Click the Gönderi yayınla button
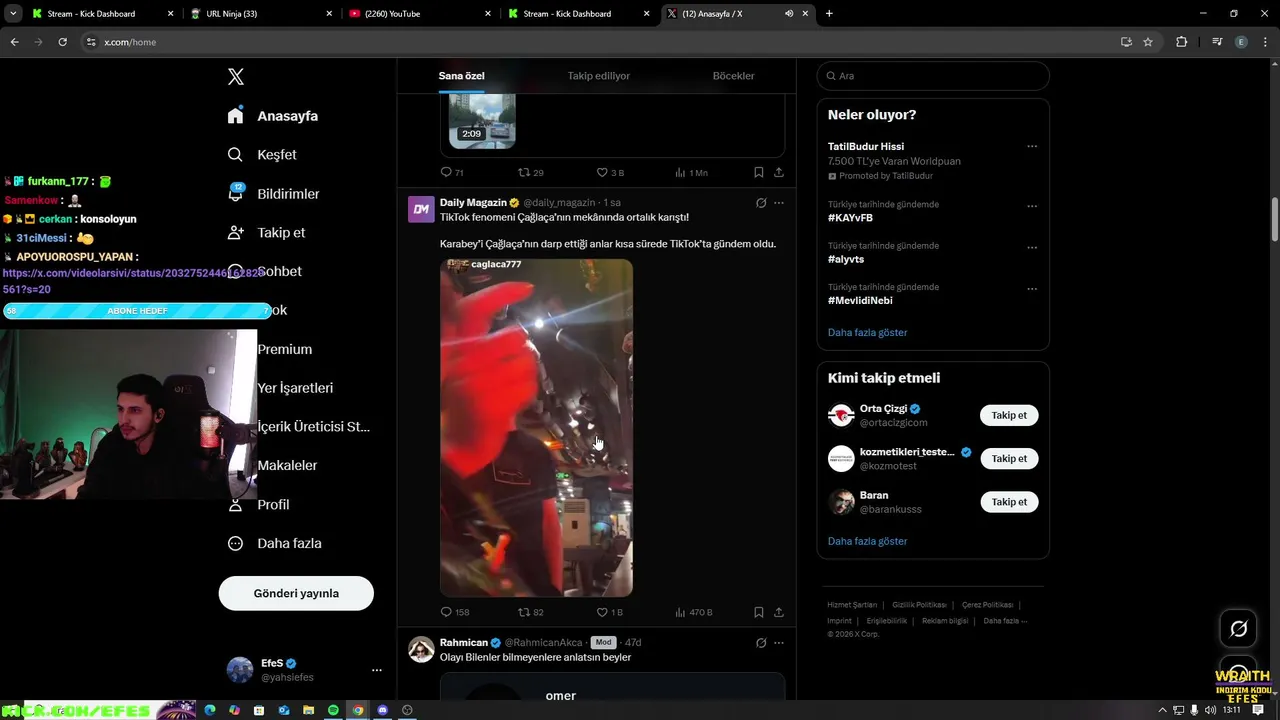 [x=296, y=593]
